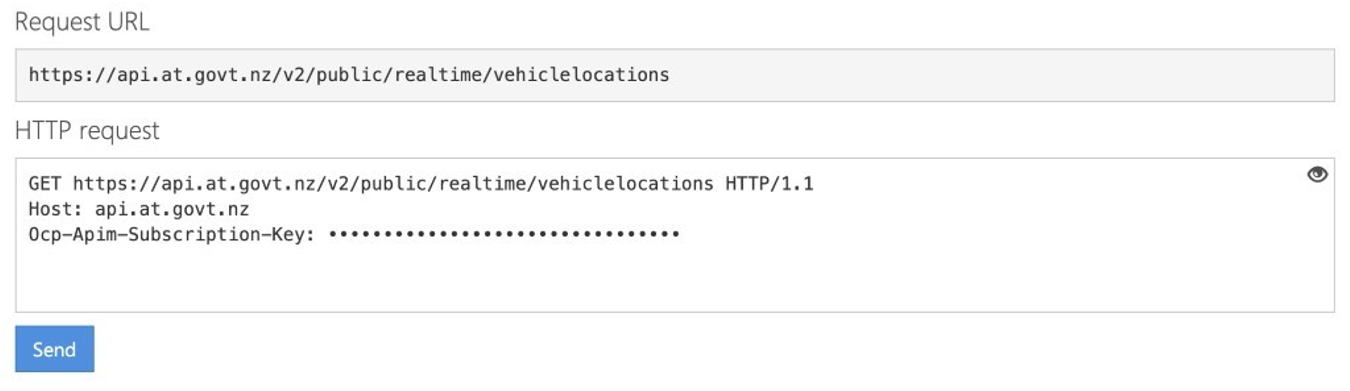1350x391 pixels.
Task: Place cursor on the GET request line
Action: pos(421,184)
